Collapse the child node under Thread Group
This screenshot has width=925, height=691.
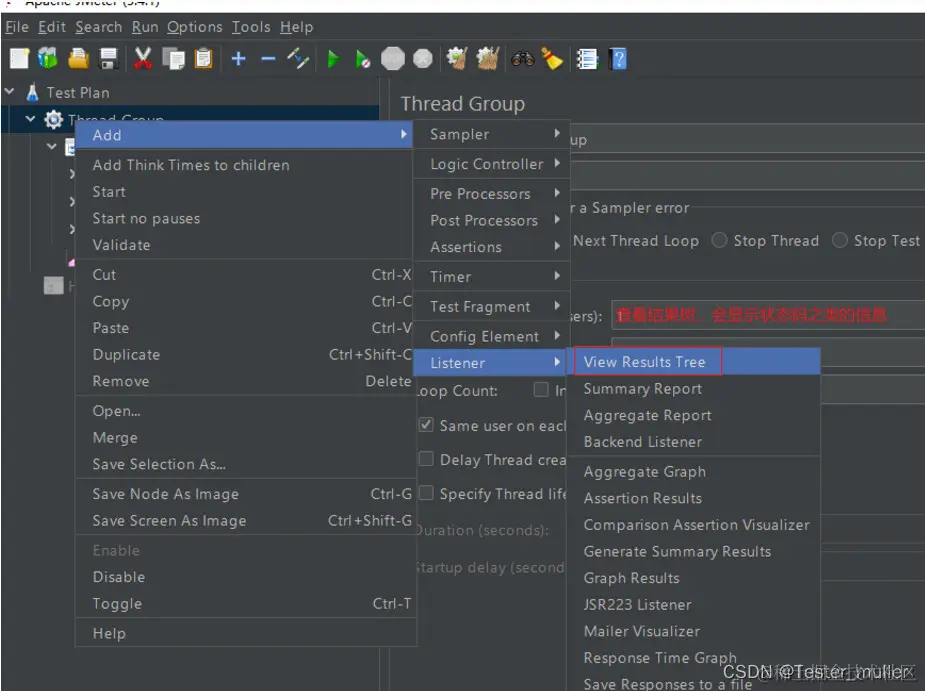[x=52, y=146]
